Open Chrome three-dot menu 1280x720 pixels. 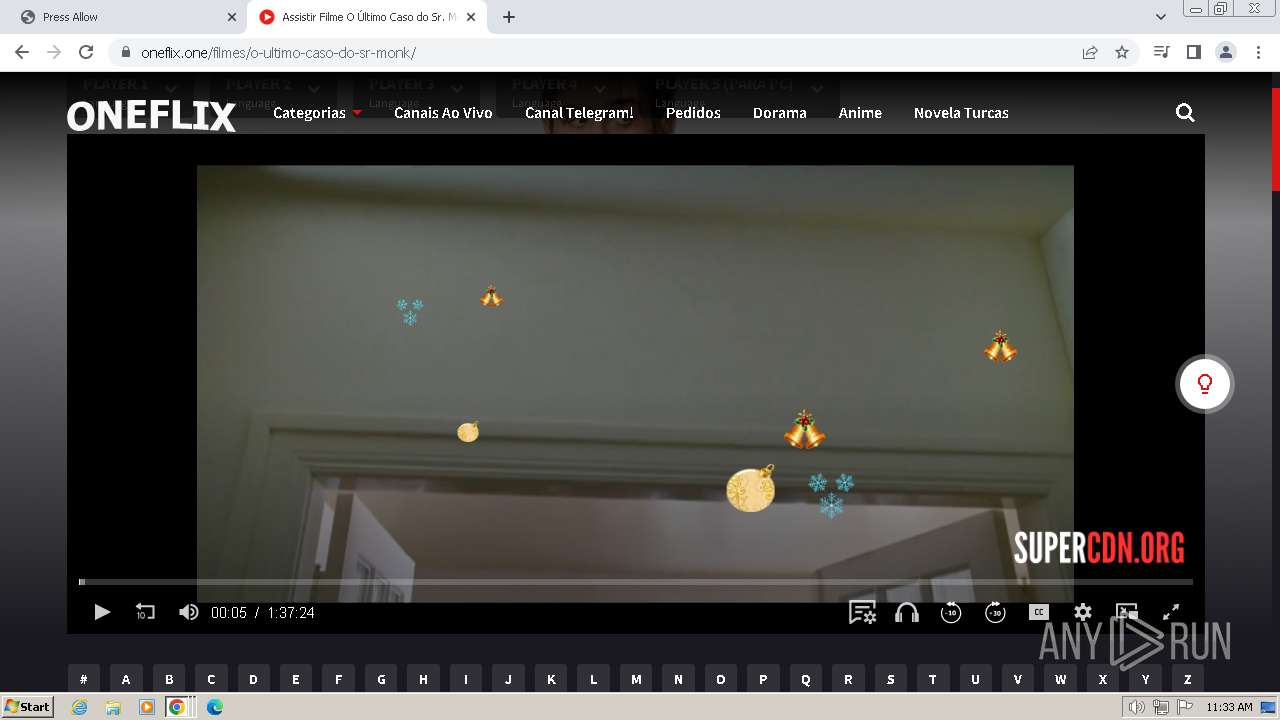(1258, 52)
